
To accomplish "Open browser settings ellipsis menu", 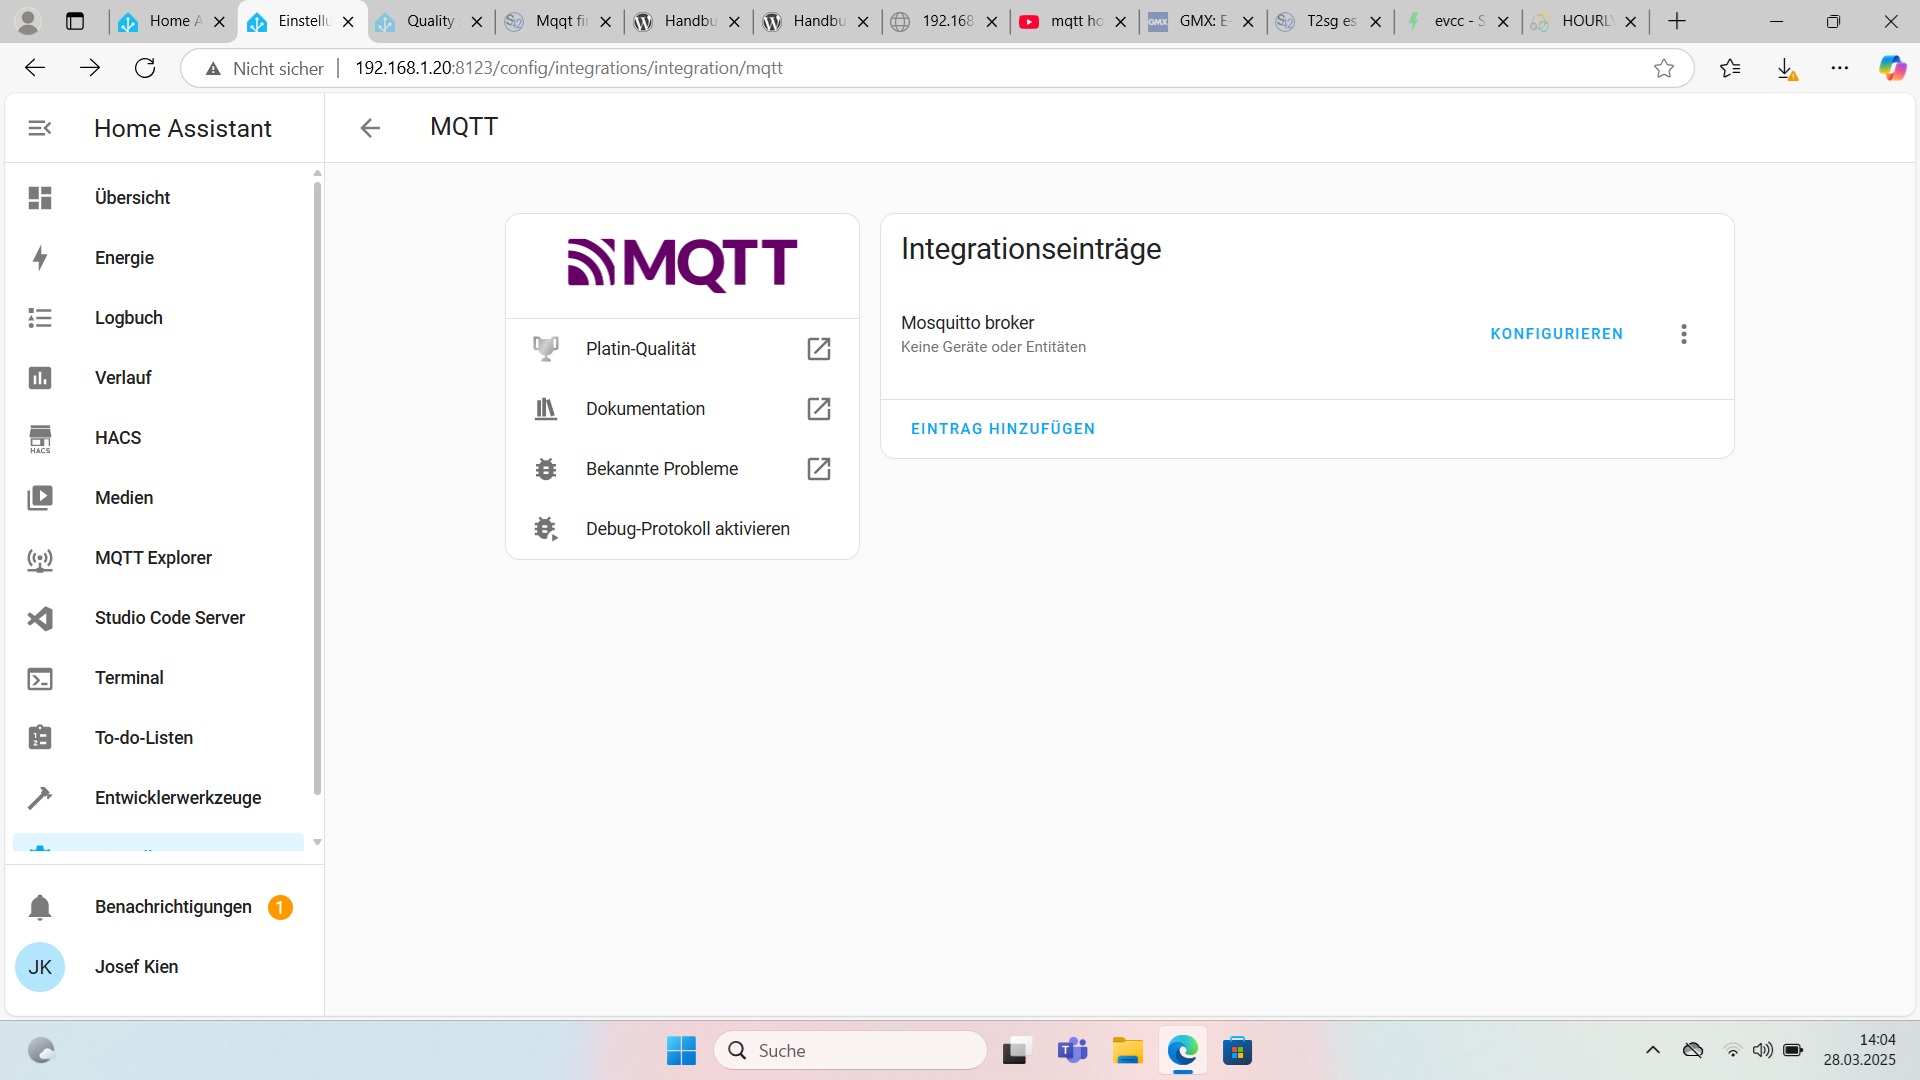I will 1840,68.
